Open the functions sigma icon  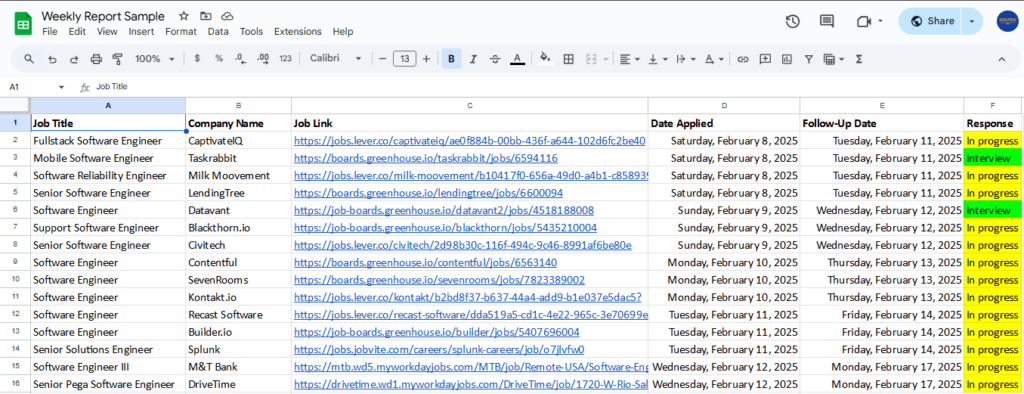(x=859, y=59)
